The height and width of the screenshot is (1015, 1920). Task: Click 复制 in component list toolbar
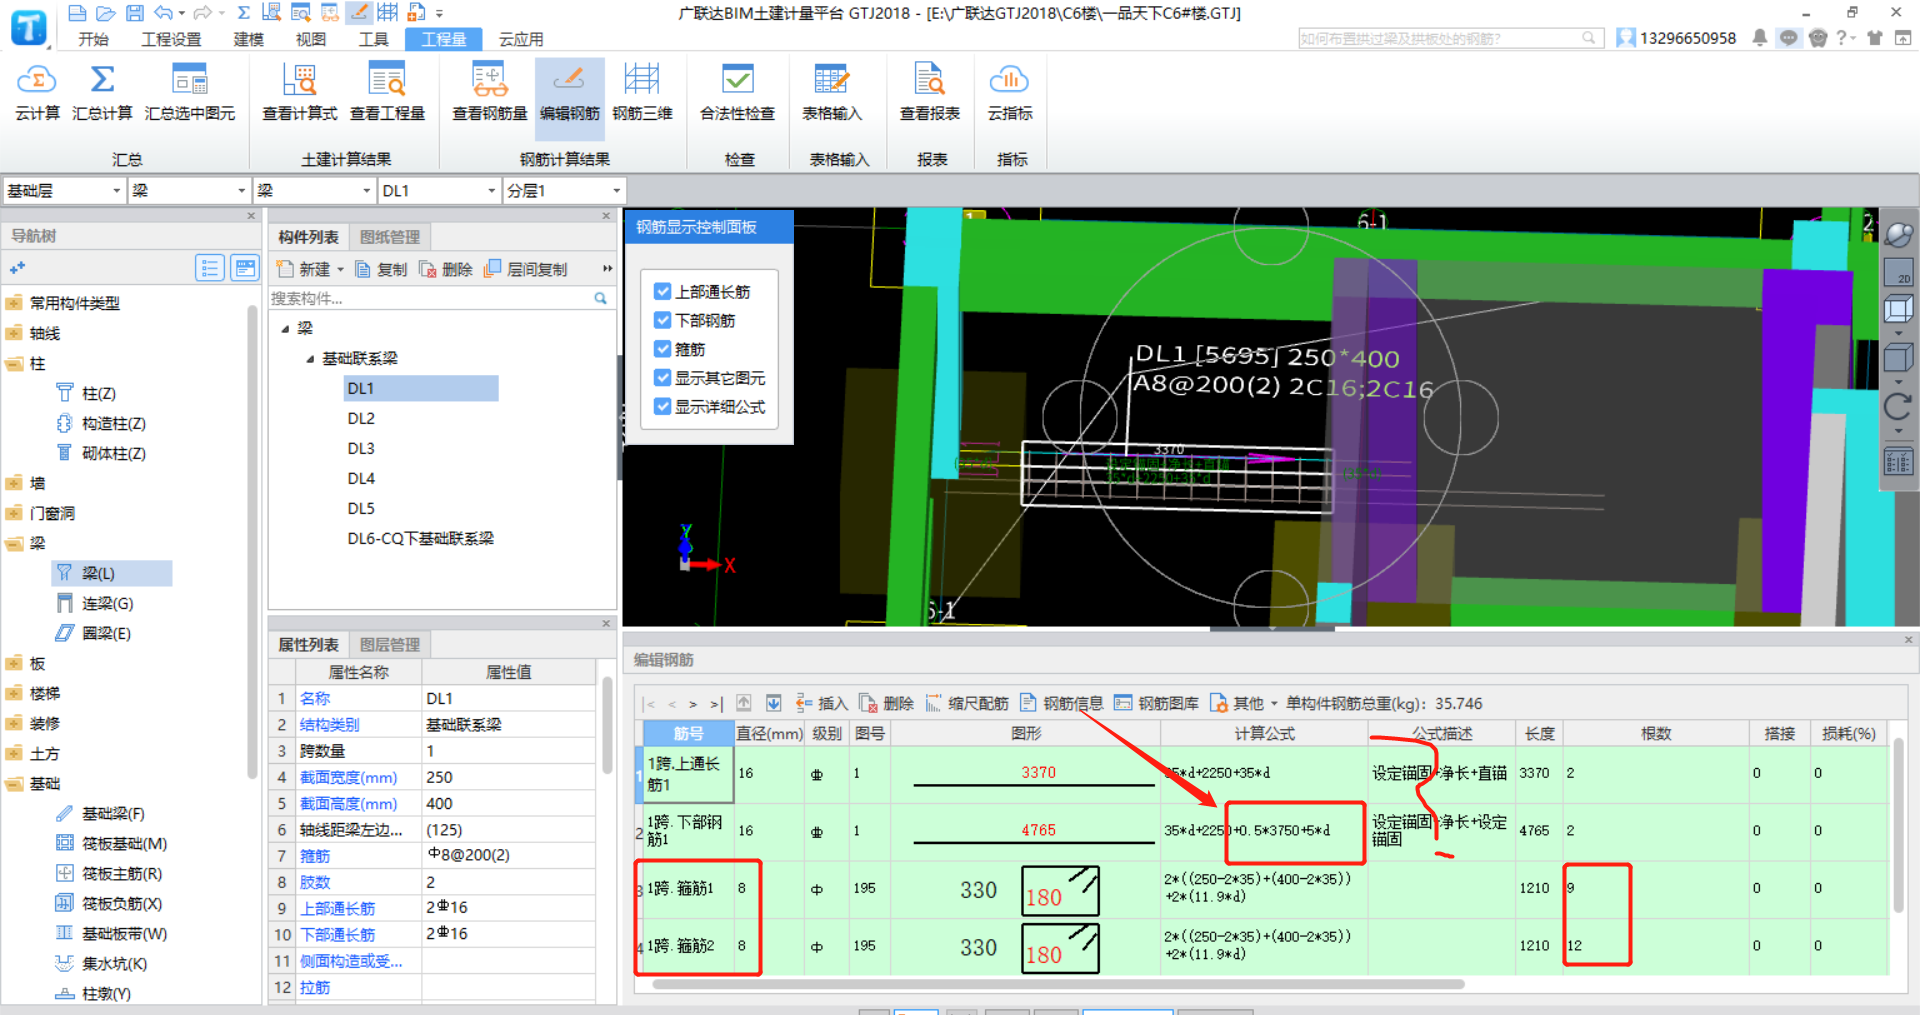coord(381,269)
